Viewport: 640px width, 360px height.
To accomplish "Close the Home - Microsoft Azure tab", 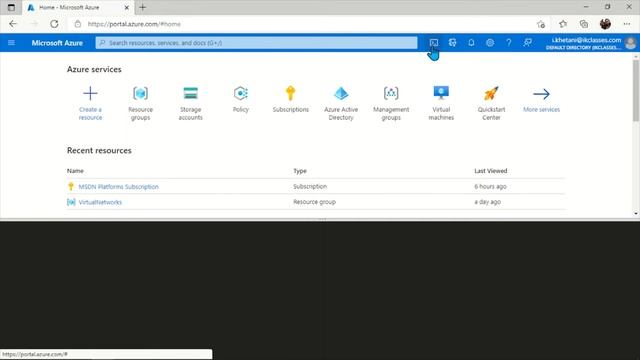I will pos(127,7).
